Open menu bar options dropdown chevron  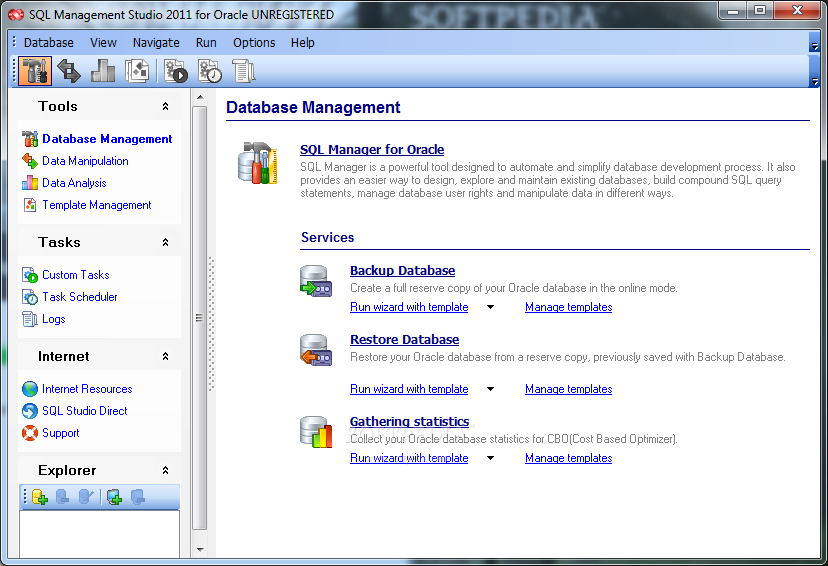point(814,43)
